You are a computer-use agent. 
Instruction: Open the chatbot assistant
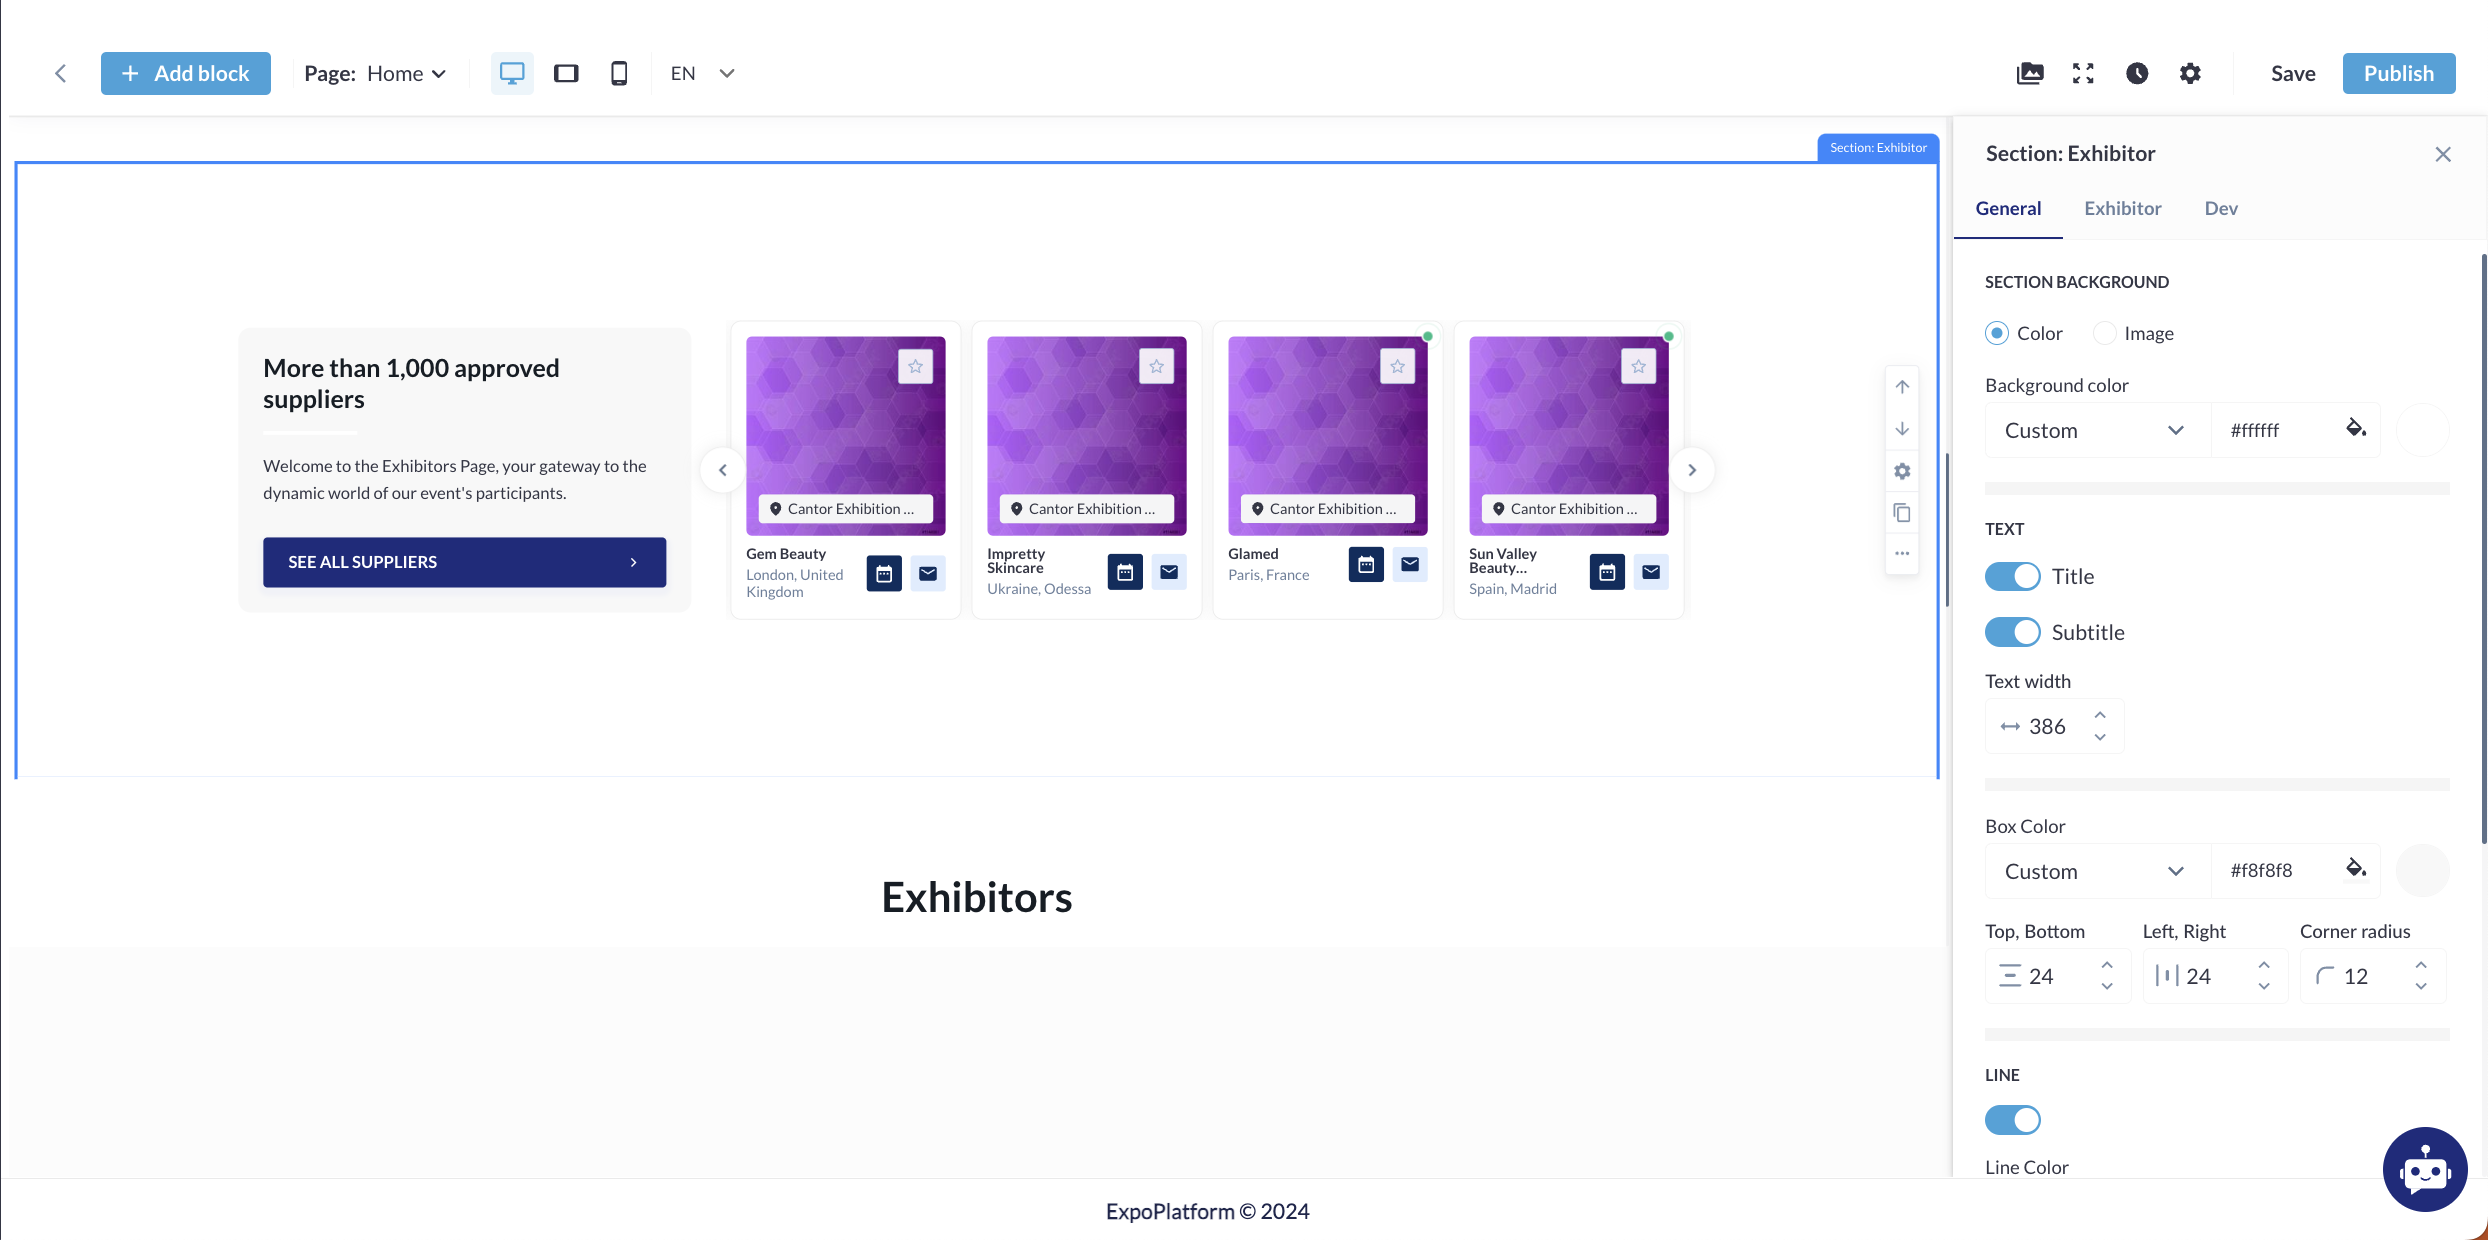(2425, 1169)
